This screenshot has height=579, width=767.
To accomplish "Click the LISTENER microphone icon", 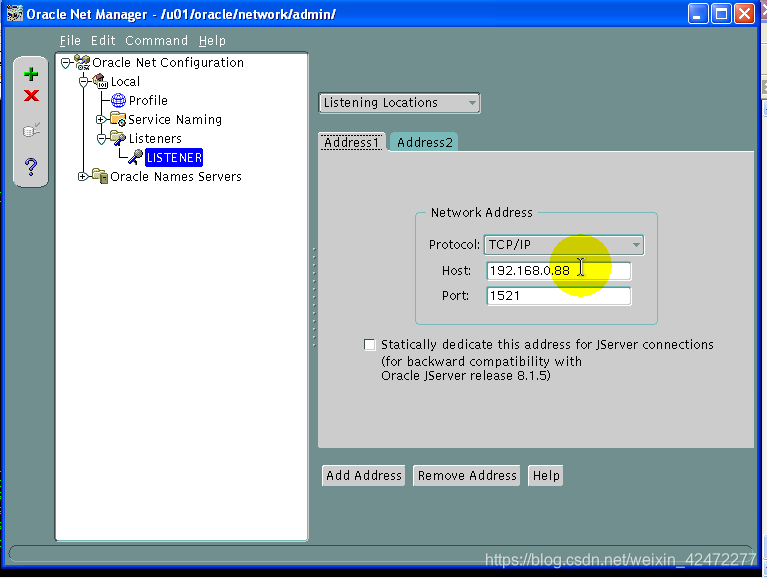I will tap(135, 157).
